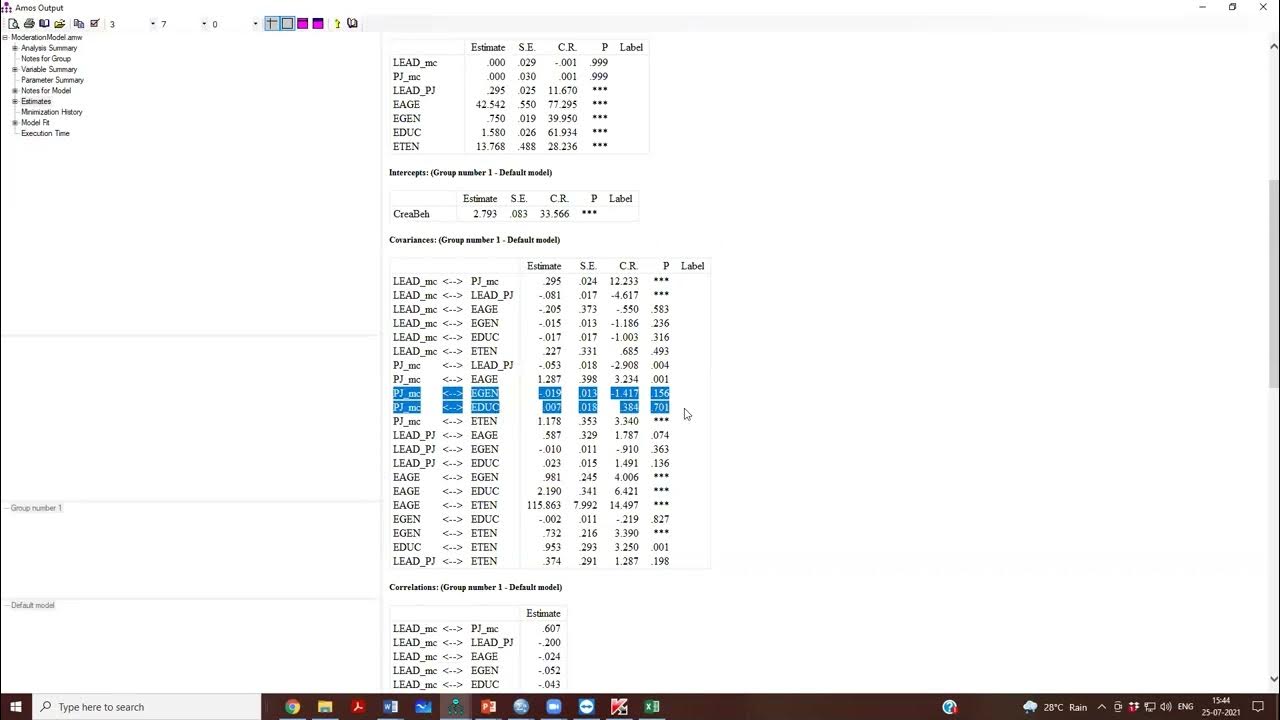Click the EAGE ETEN estimate 115.863
This screenshot has width=1280, height=720.
pyautogui.click(x=544, y=505)
